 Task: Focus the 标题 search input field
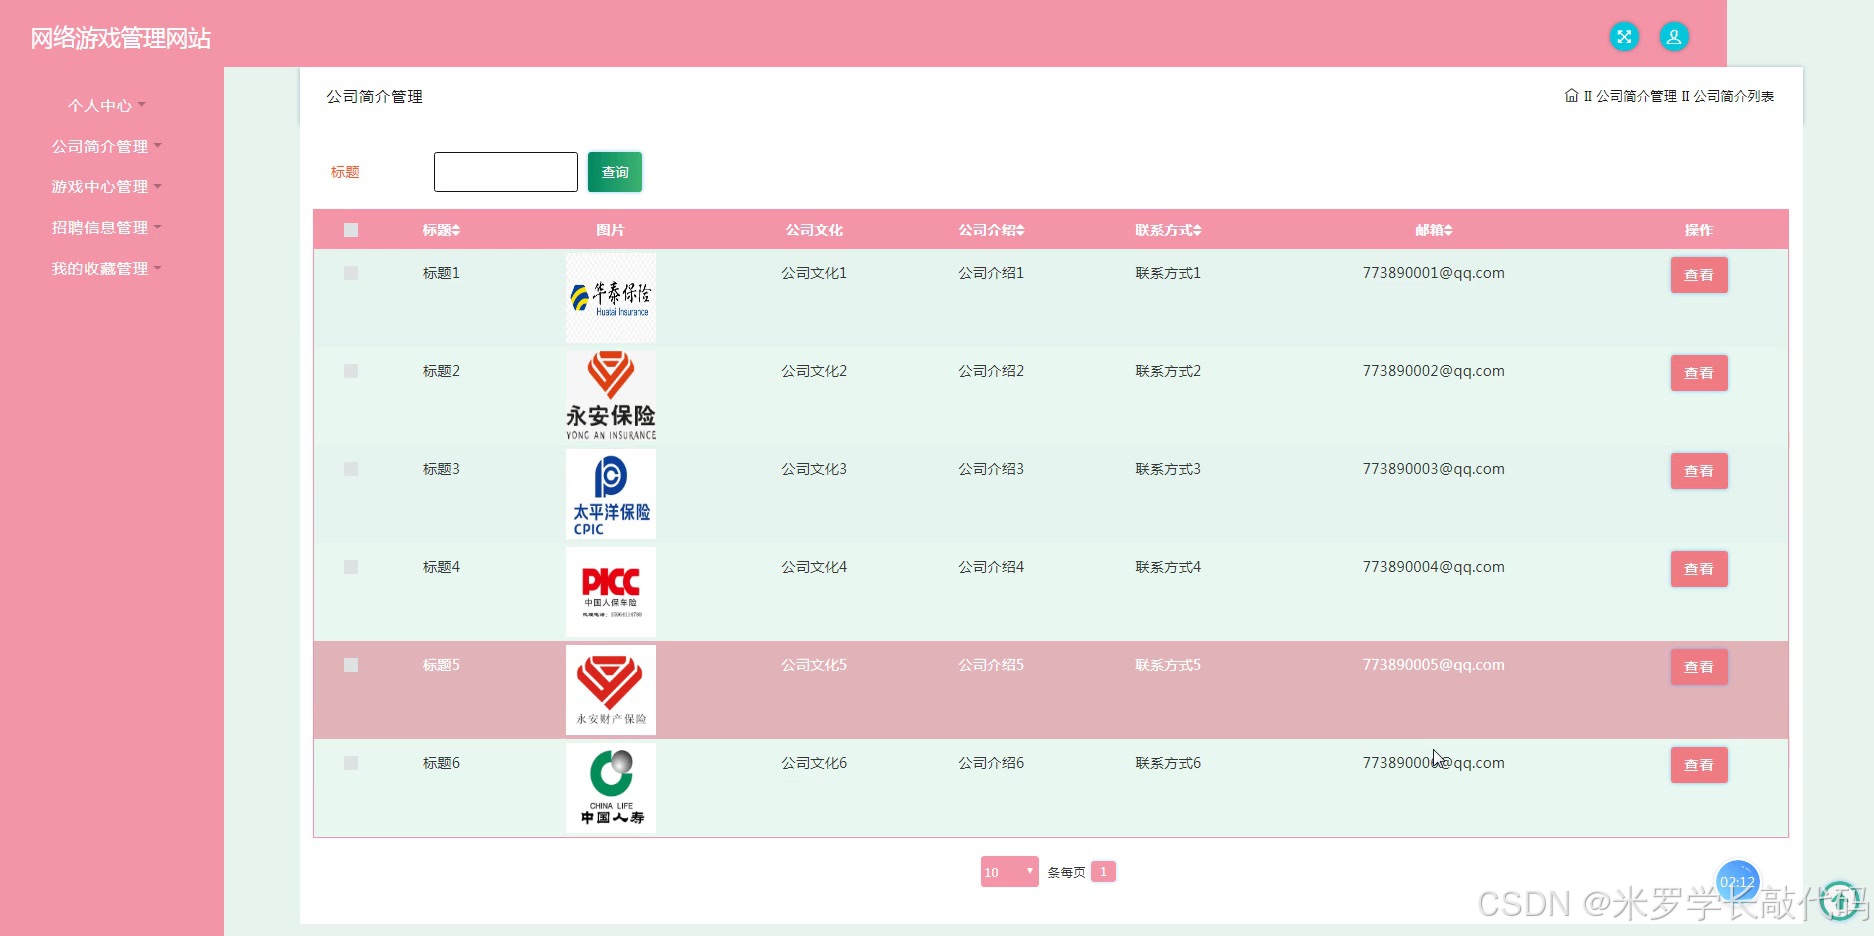(x=506, y=172)
